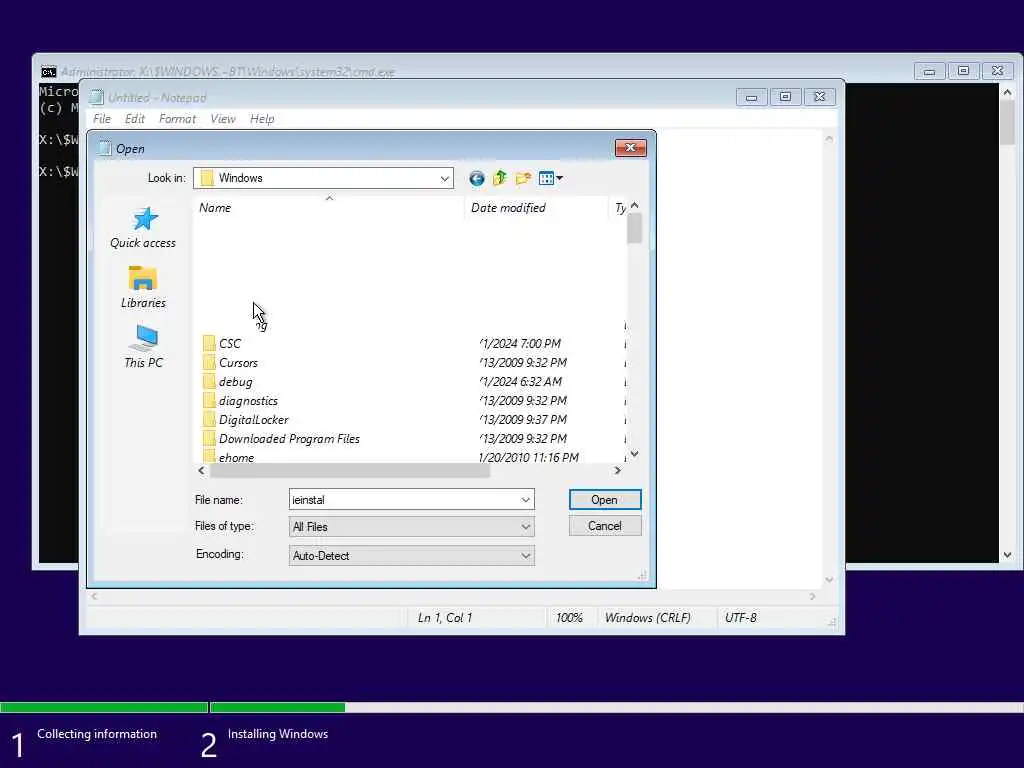1024x768 pixels.
Task: Select the DigitalLocker folder
Action: (253, 419)
